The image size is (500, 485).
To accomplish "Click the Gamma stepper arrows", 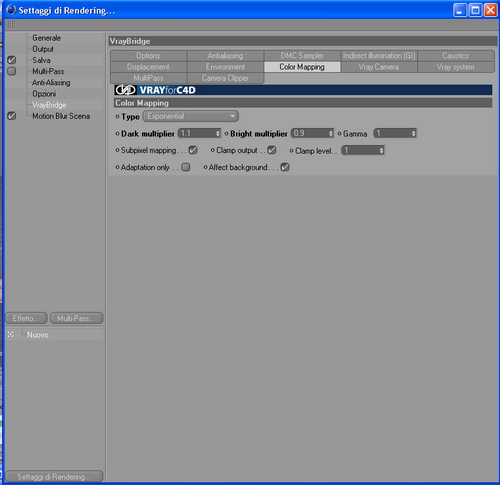I will 413,133.
